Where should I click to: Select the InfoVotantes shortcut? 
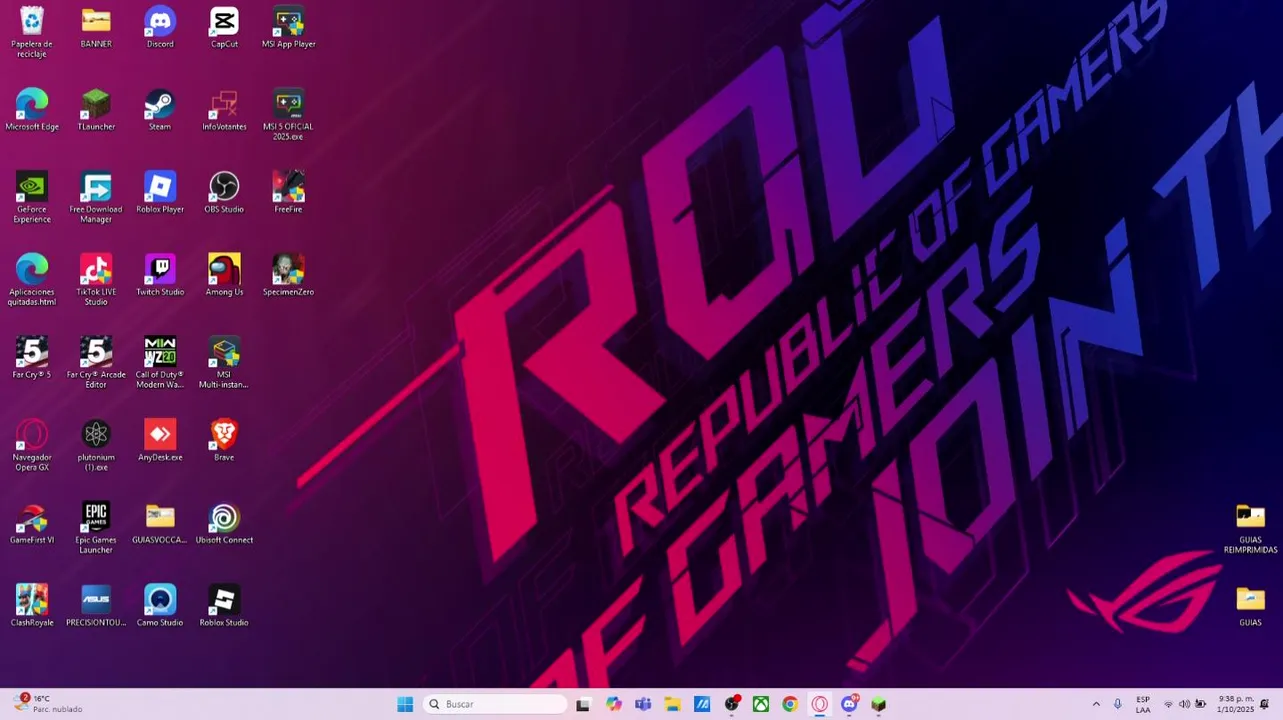[224, 110]
